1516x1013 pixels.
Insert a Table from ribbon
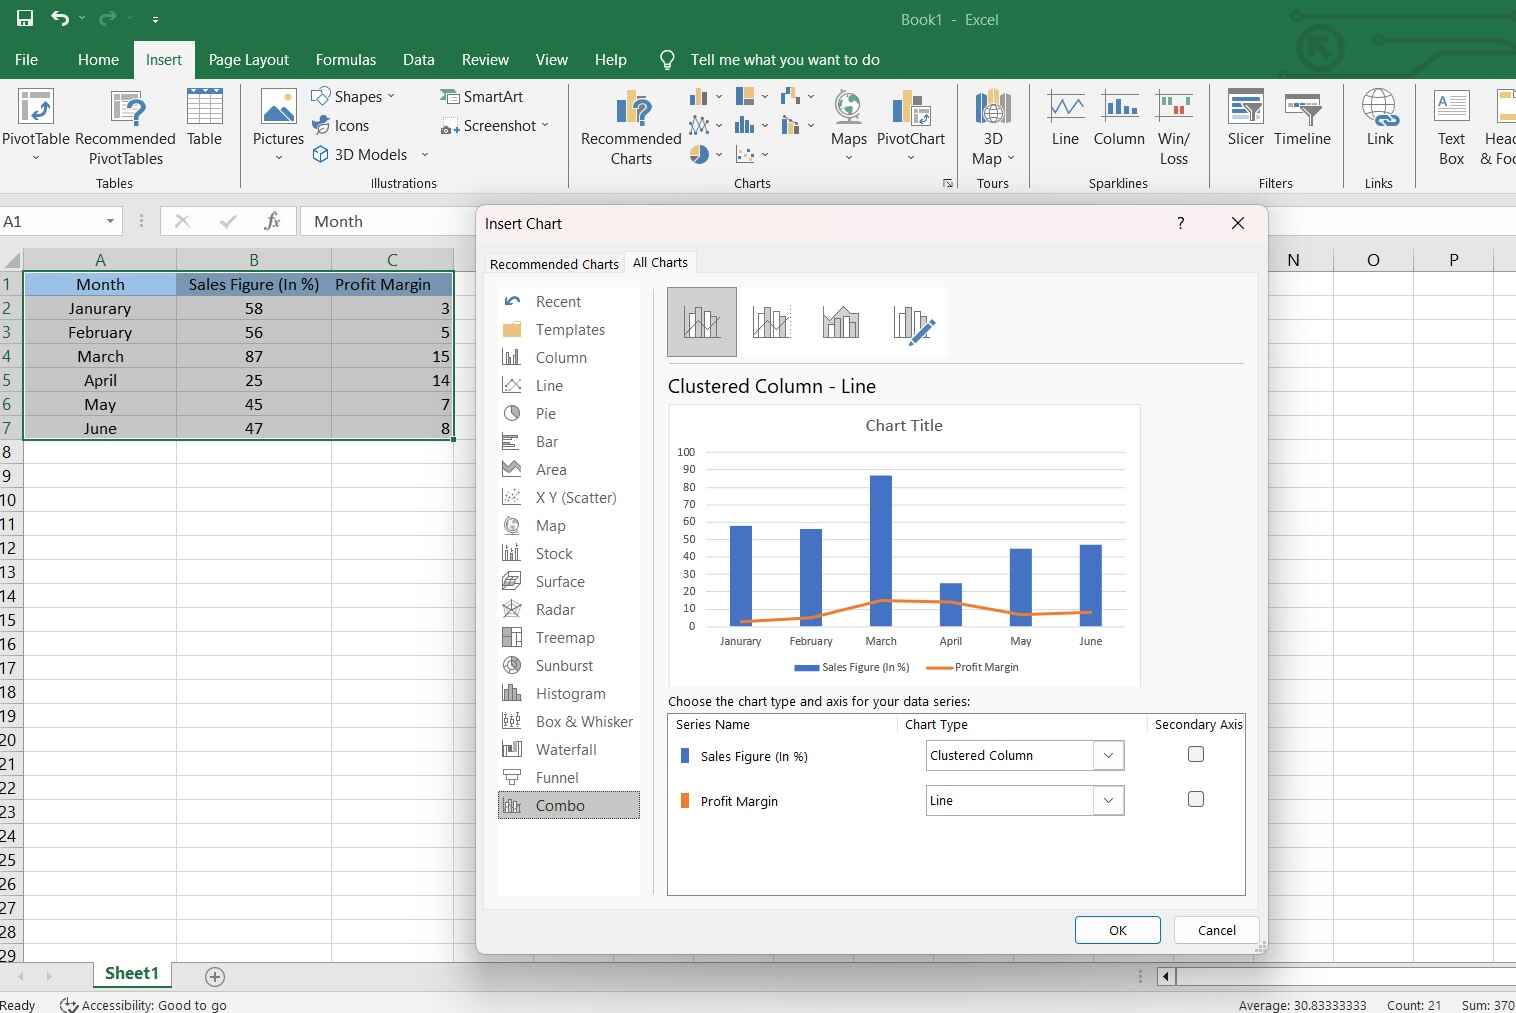tap(204, 118)
